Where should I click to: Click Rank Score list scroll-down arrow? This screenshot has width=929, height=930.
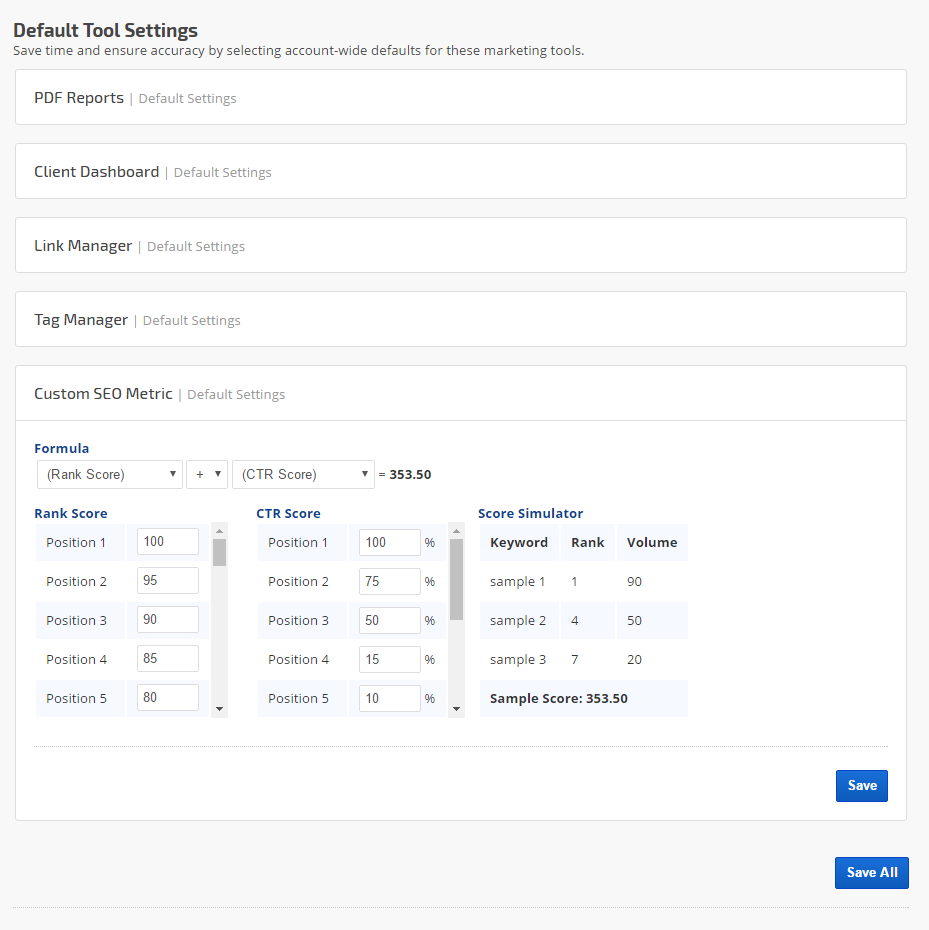click(x=220, y=709)
